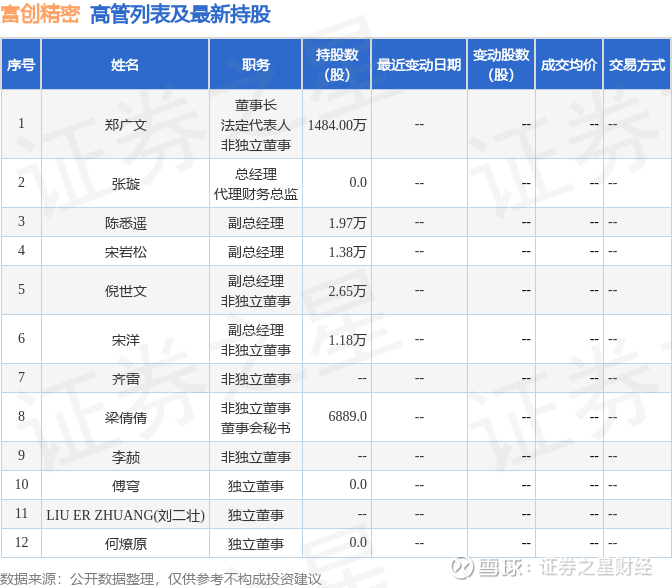This screenshot has width=672, height=588.
Task: Click 陈悉遥's position 副总经理
Action: [256, 223]
